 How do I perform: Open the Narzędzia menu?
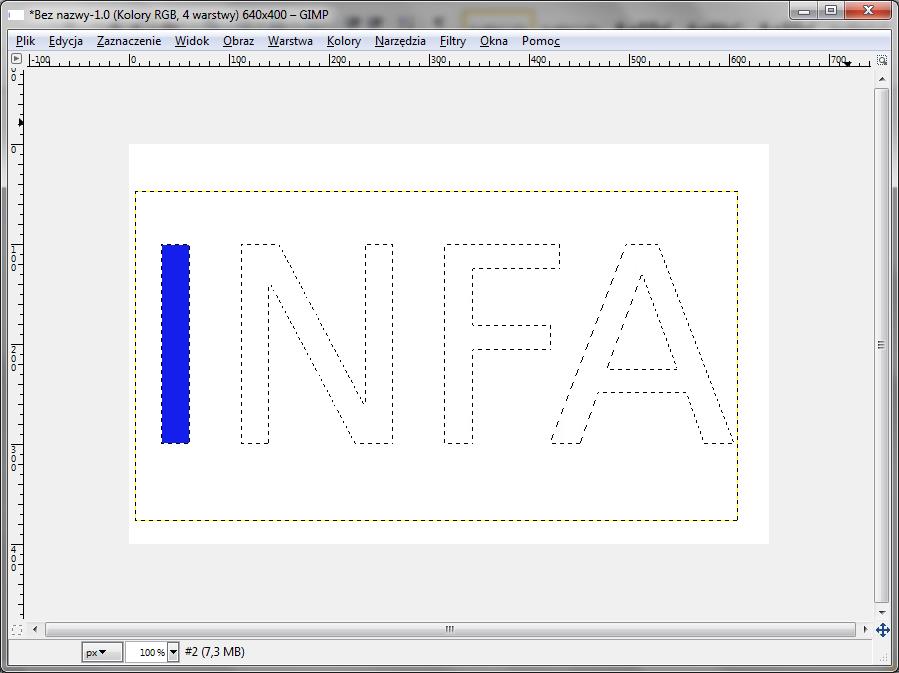pos(400,41)
